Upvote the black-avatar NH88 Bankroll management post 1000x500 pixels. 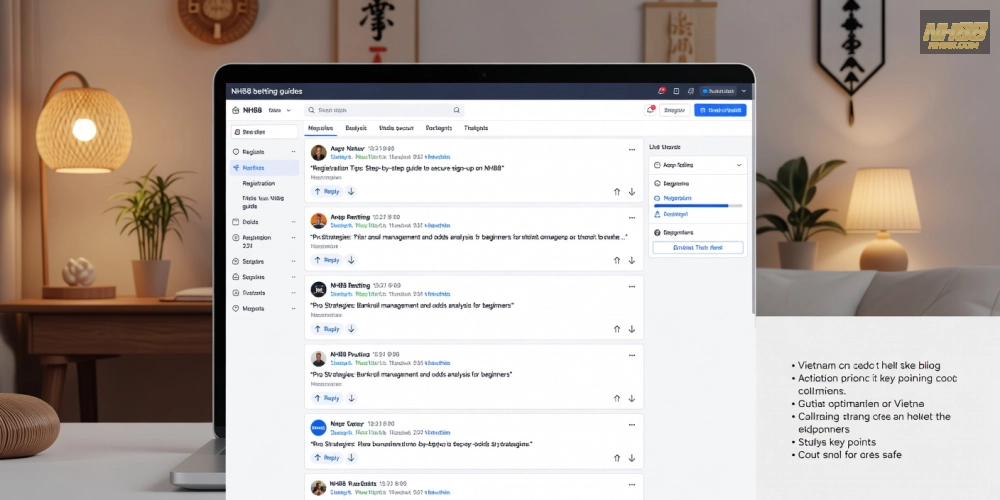[617, 329]
